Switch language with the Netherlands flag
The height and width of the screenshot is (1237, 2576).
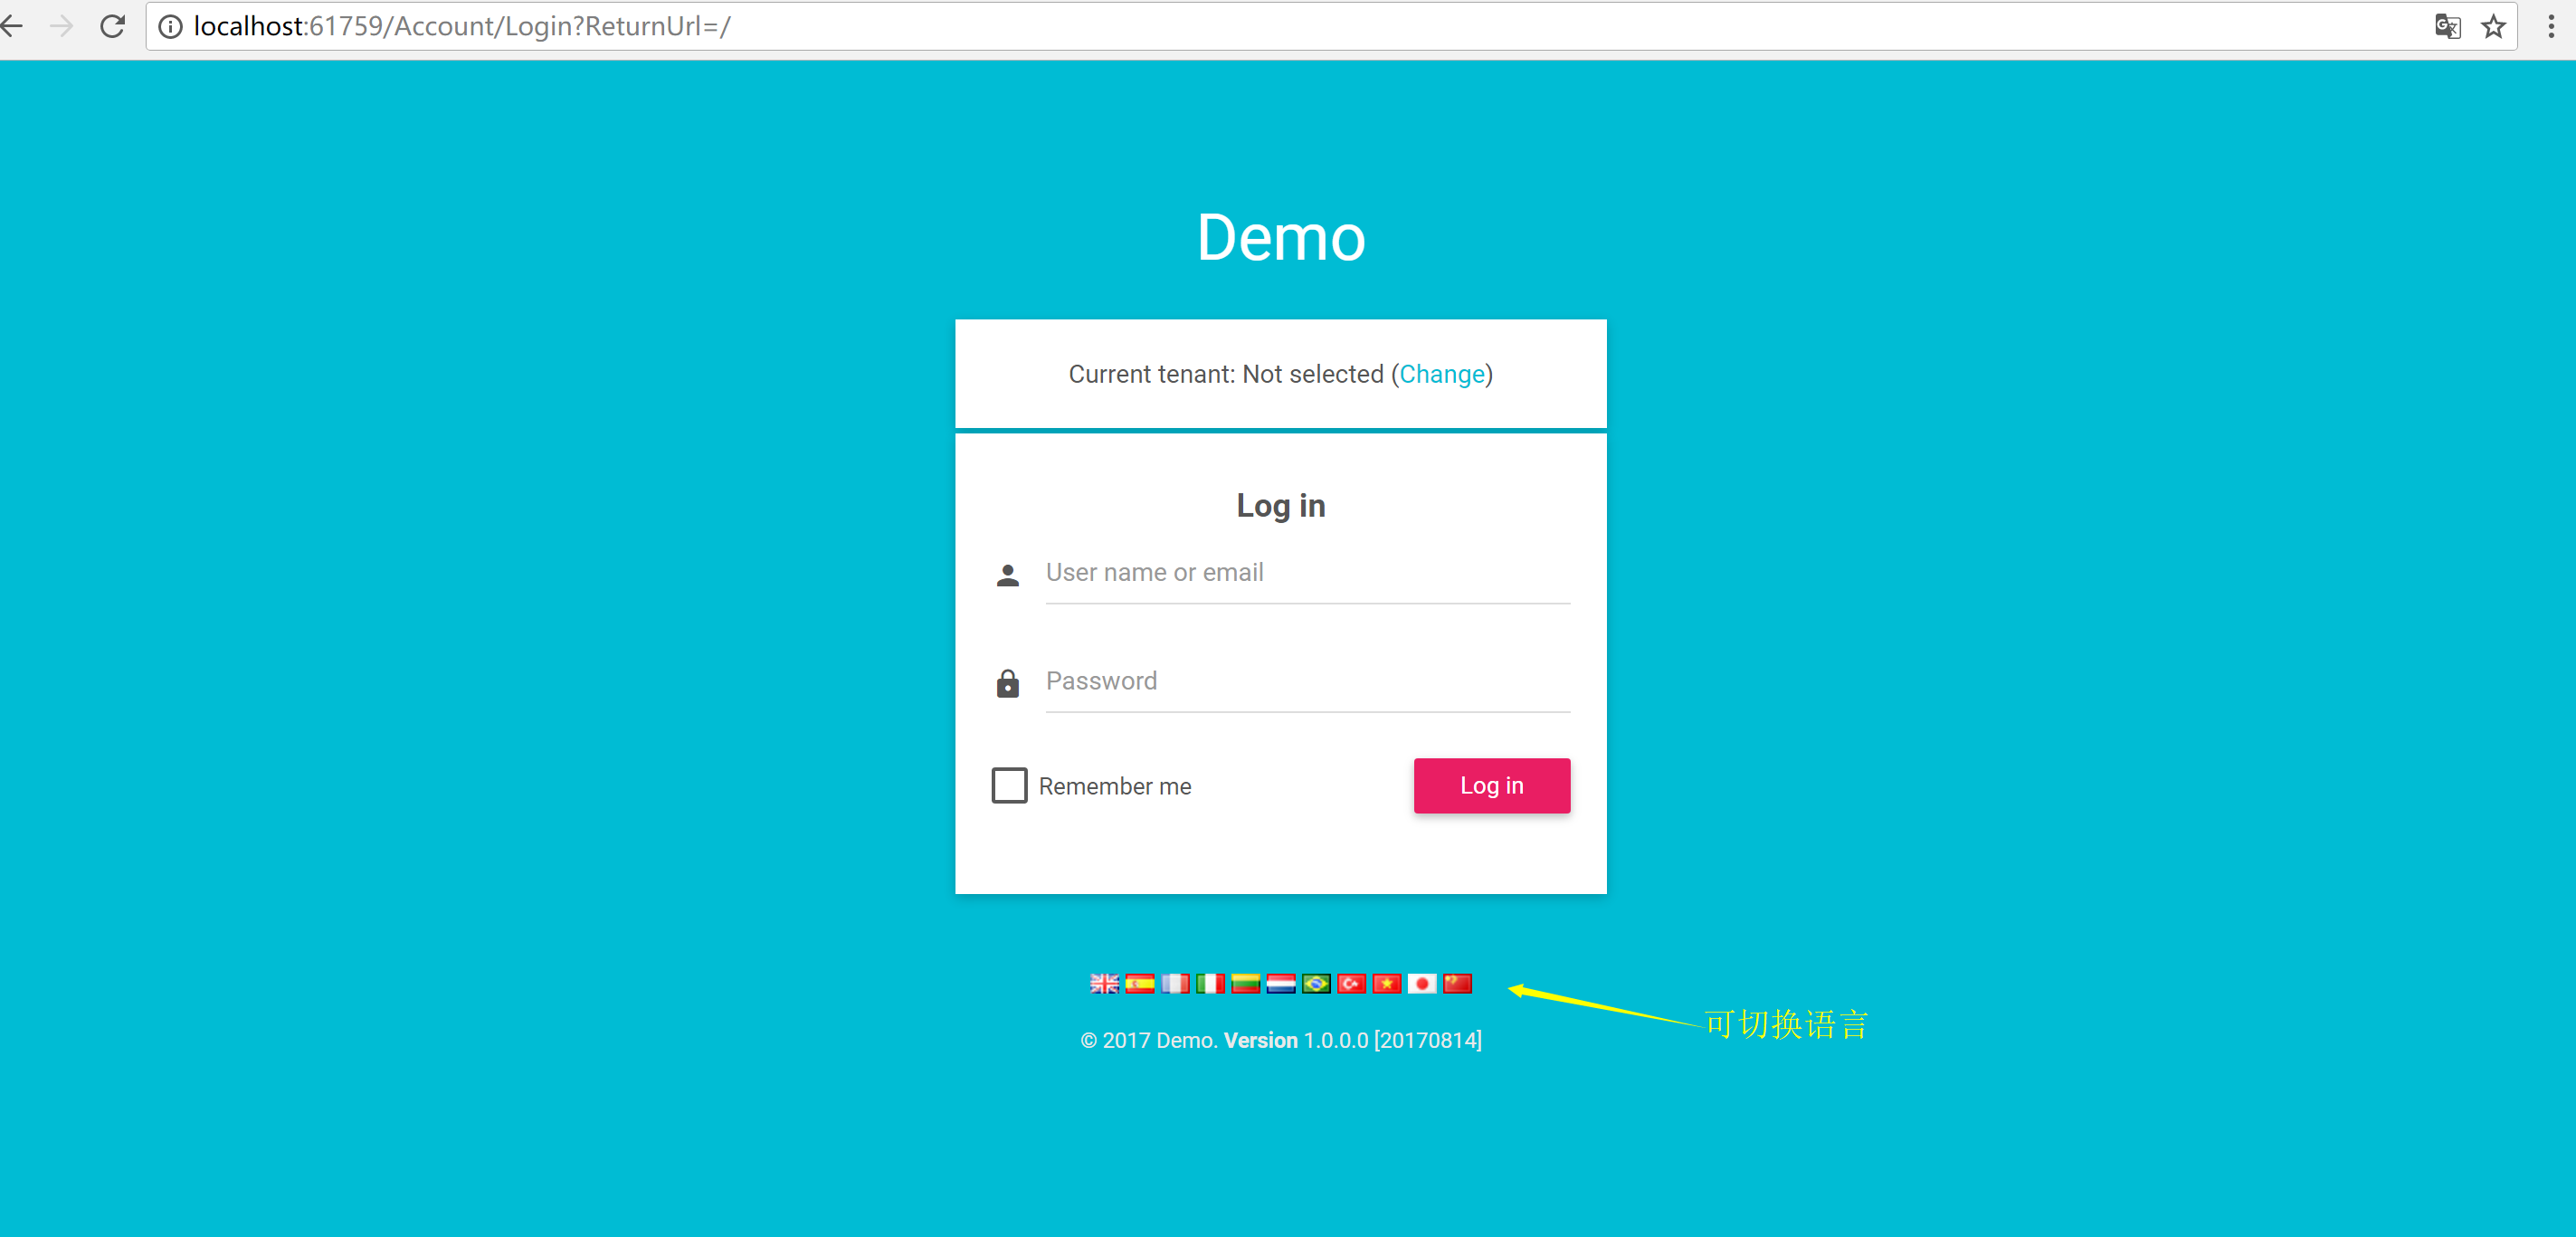point(1281,983)
